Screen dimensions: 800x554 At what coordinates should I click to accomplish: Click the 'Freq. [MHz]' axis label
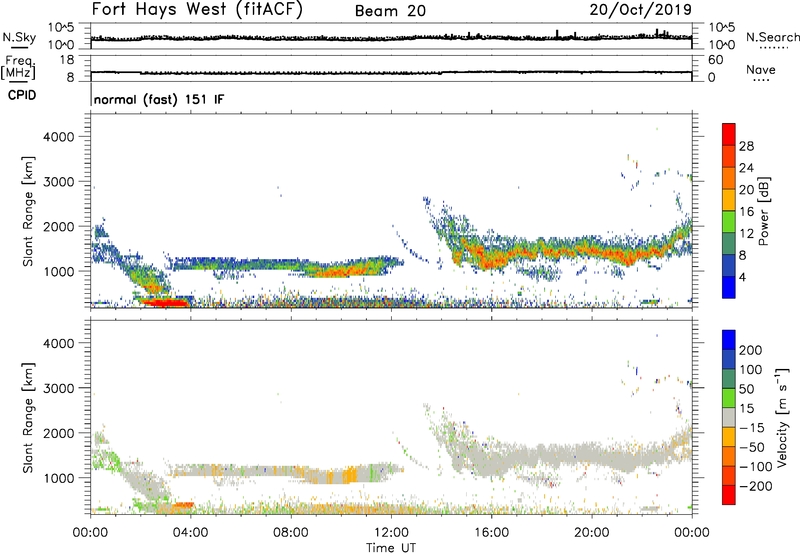(x=19, y=67)
